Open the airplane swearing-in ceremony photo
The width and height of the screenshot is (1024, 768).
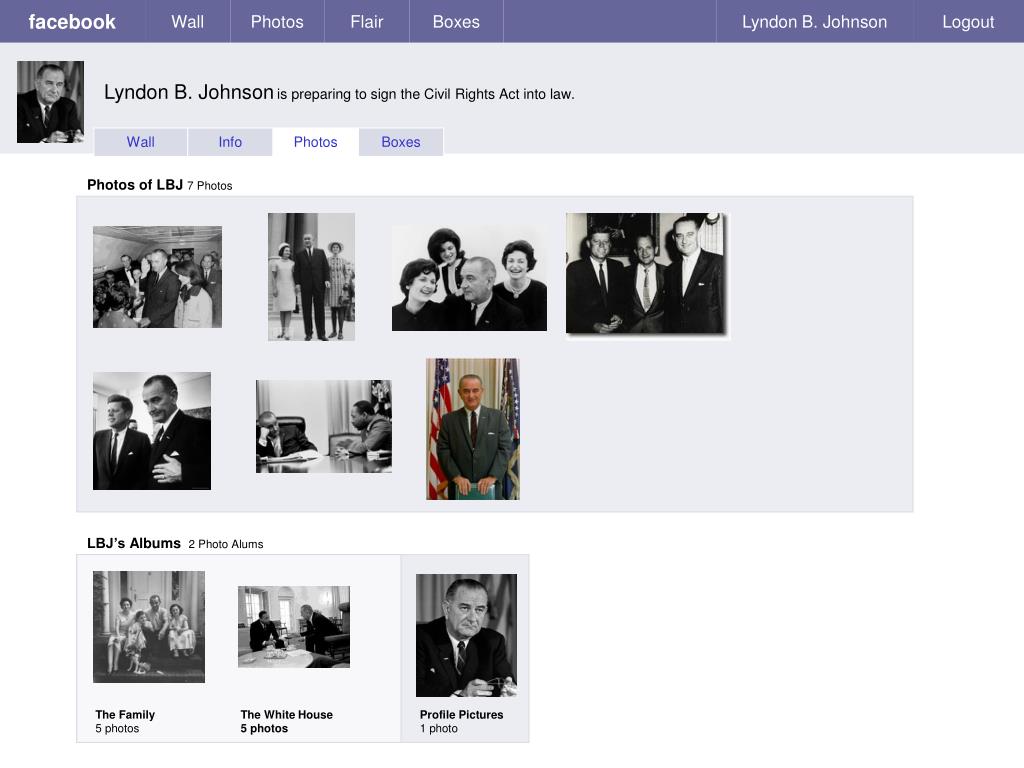pos(157,277)
